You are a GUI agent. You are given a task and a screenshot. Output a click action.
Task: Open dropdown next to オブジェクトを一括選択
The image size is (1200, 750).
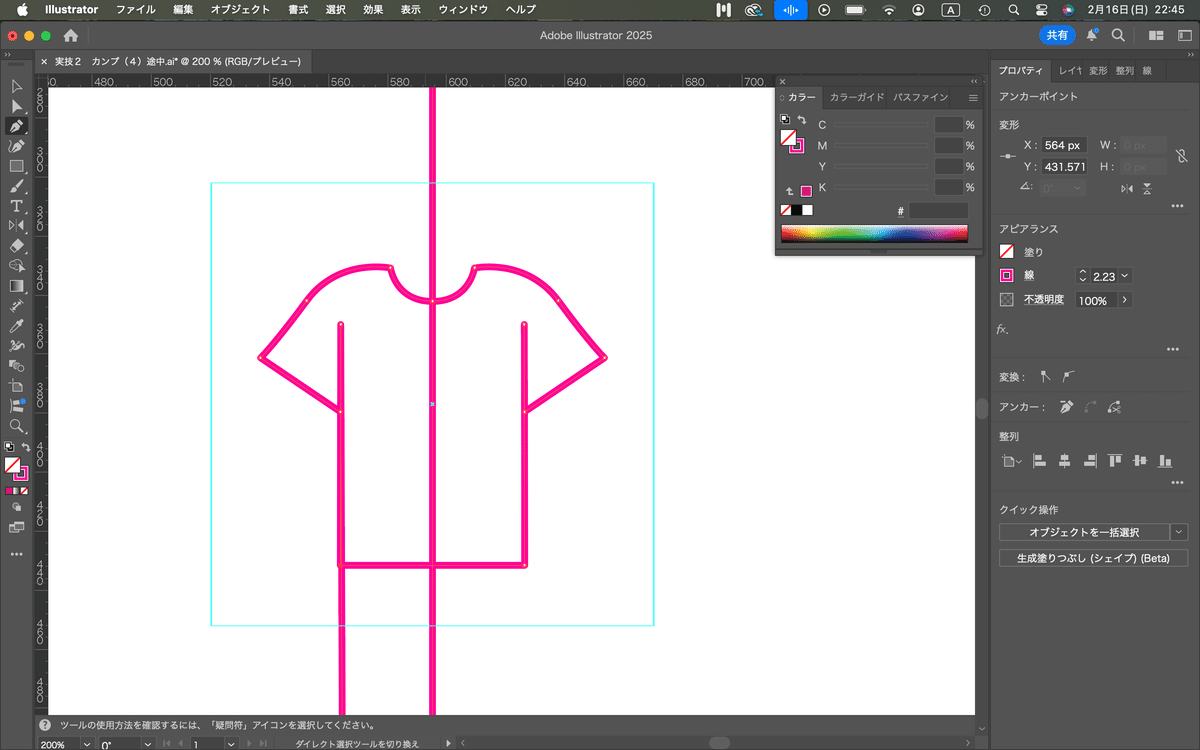tap(1180, 532)
